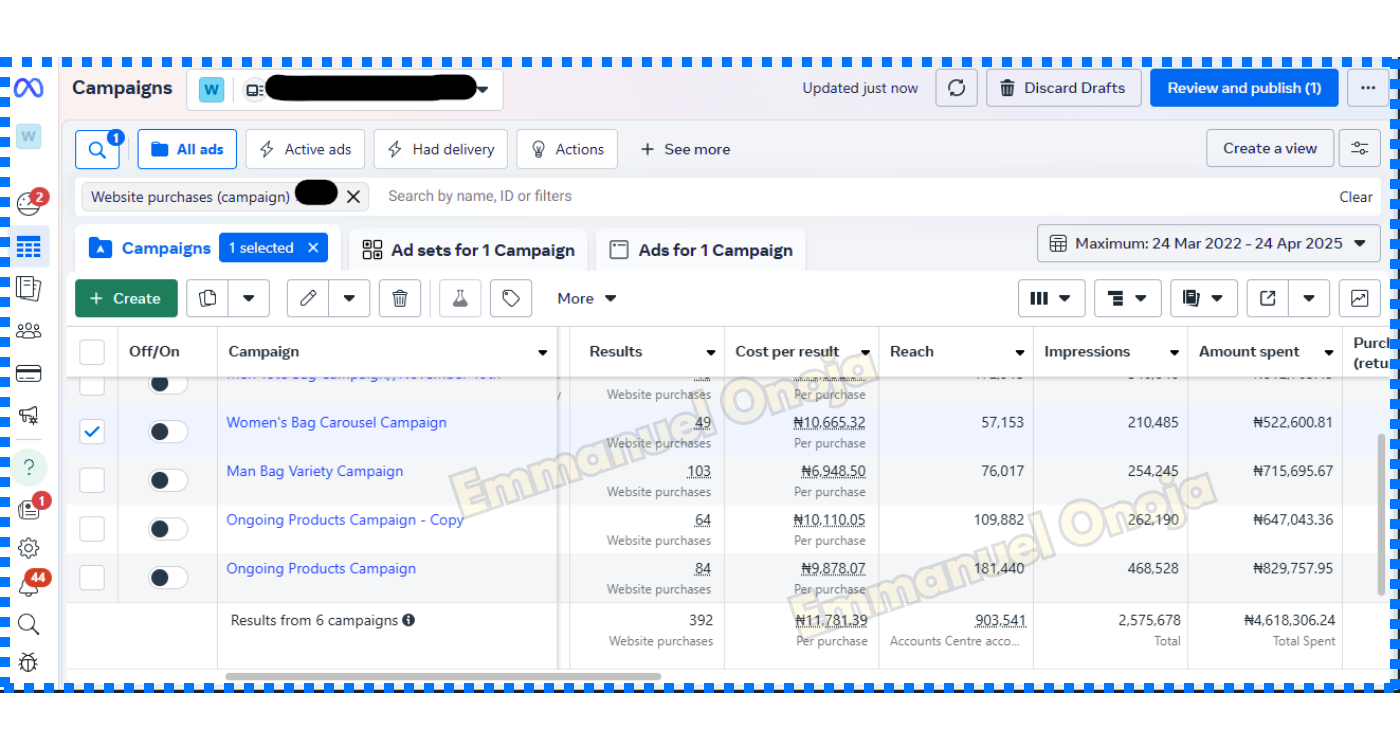Click the trash delete icon in toolbar
1400x750 pixels.
tap(400, 298)
